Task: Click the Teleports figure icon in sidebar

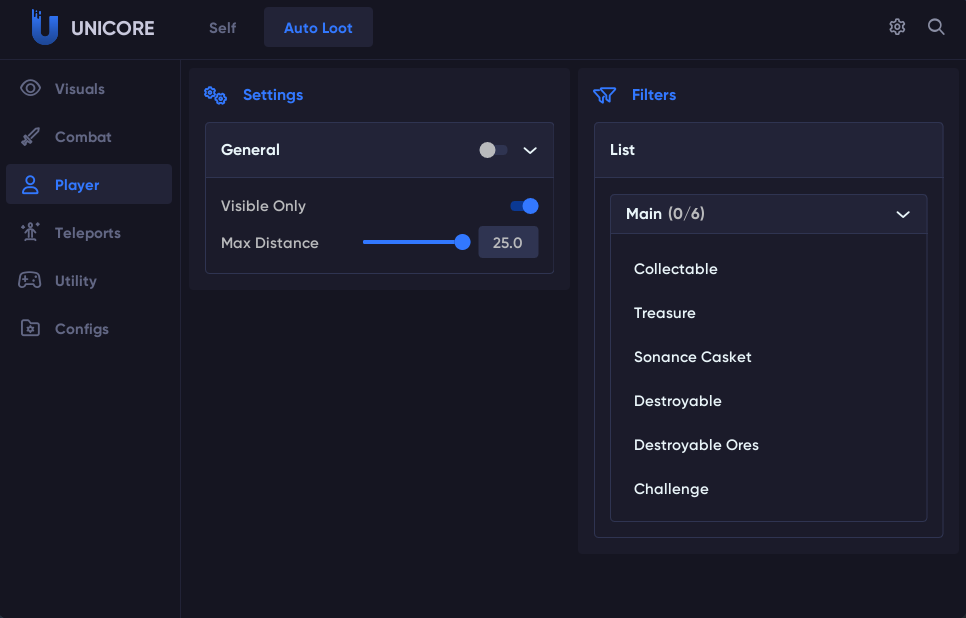Action: point(31,233)
